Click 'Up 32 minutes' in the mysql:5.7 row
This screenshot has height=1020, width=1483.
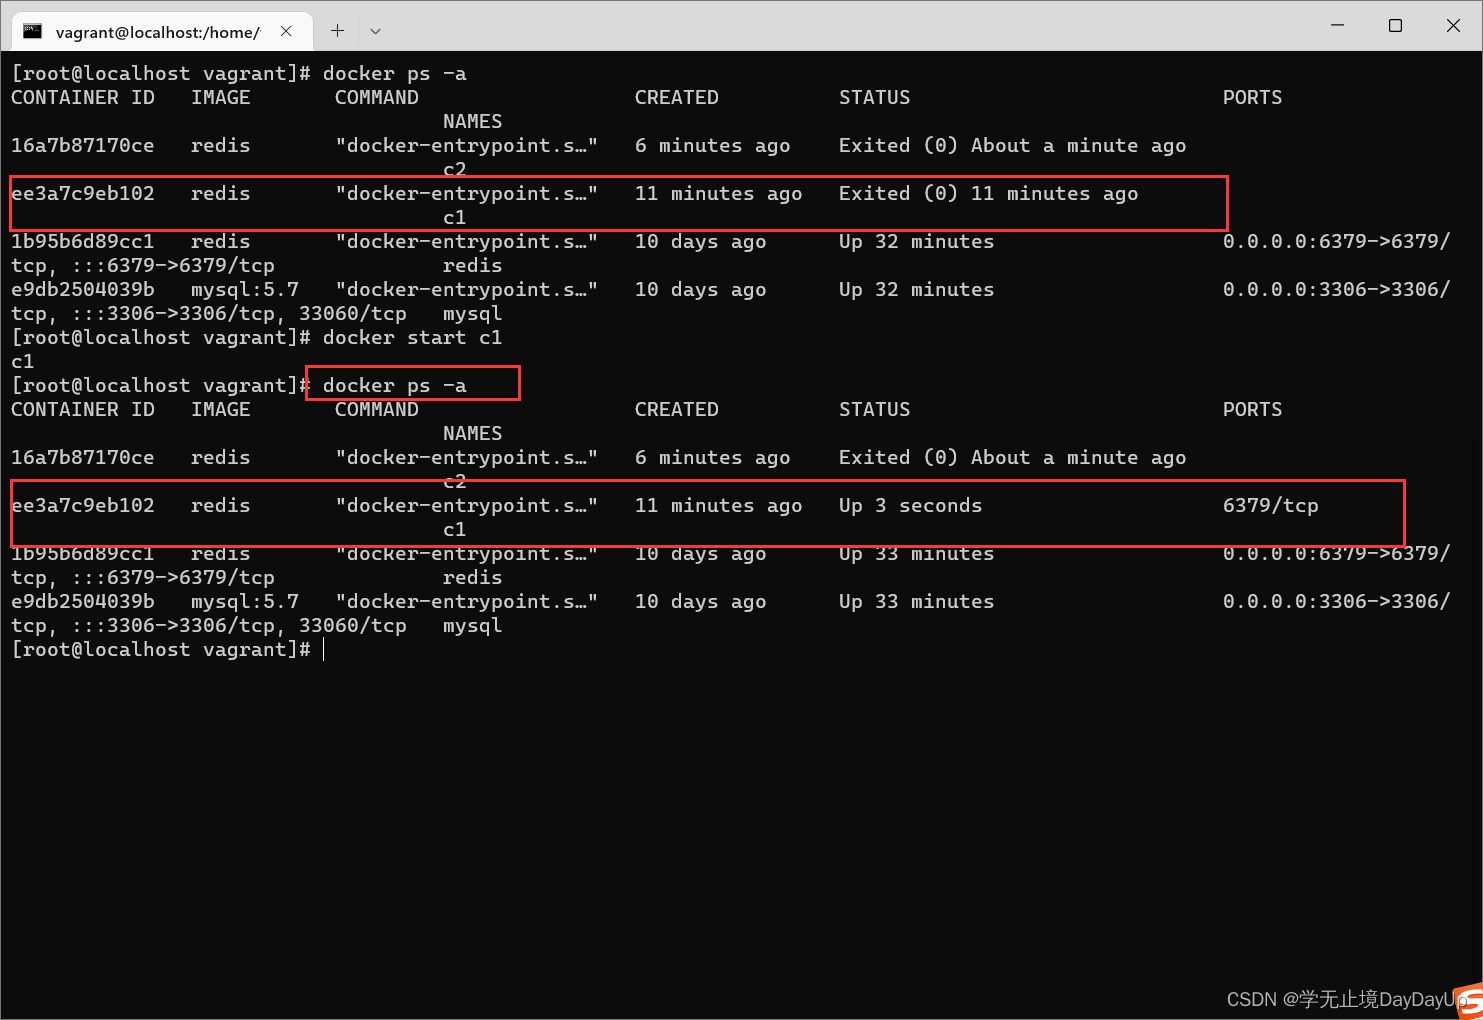(x=916, y=290)
